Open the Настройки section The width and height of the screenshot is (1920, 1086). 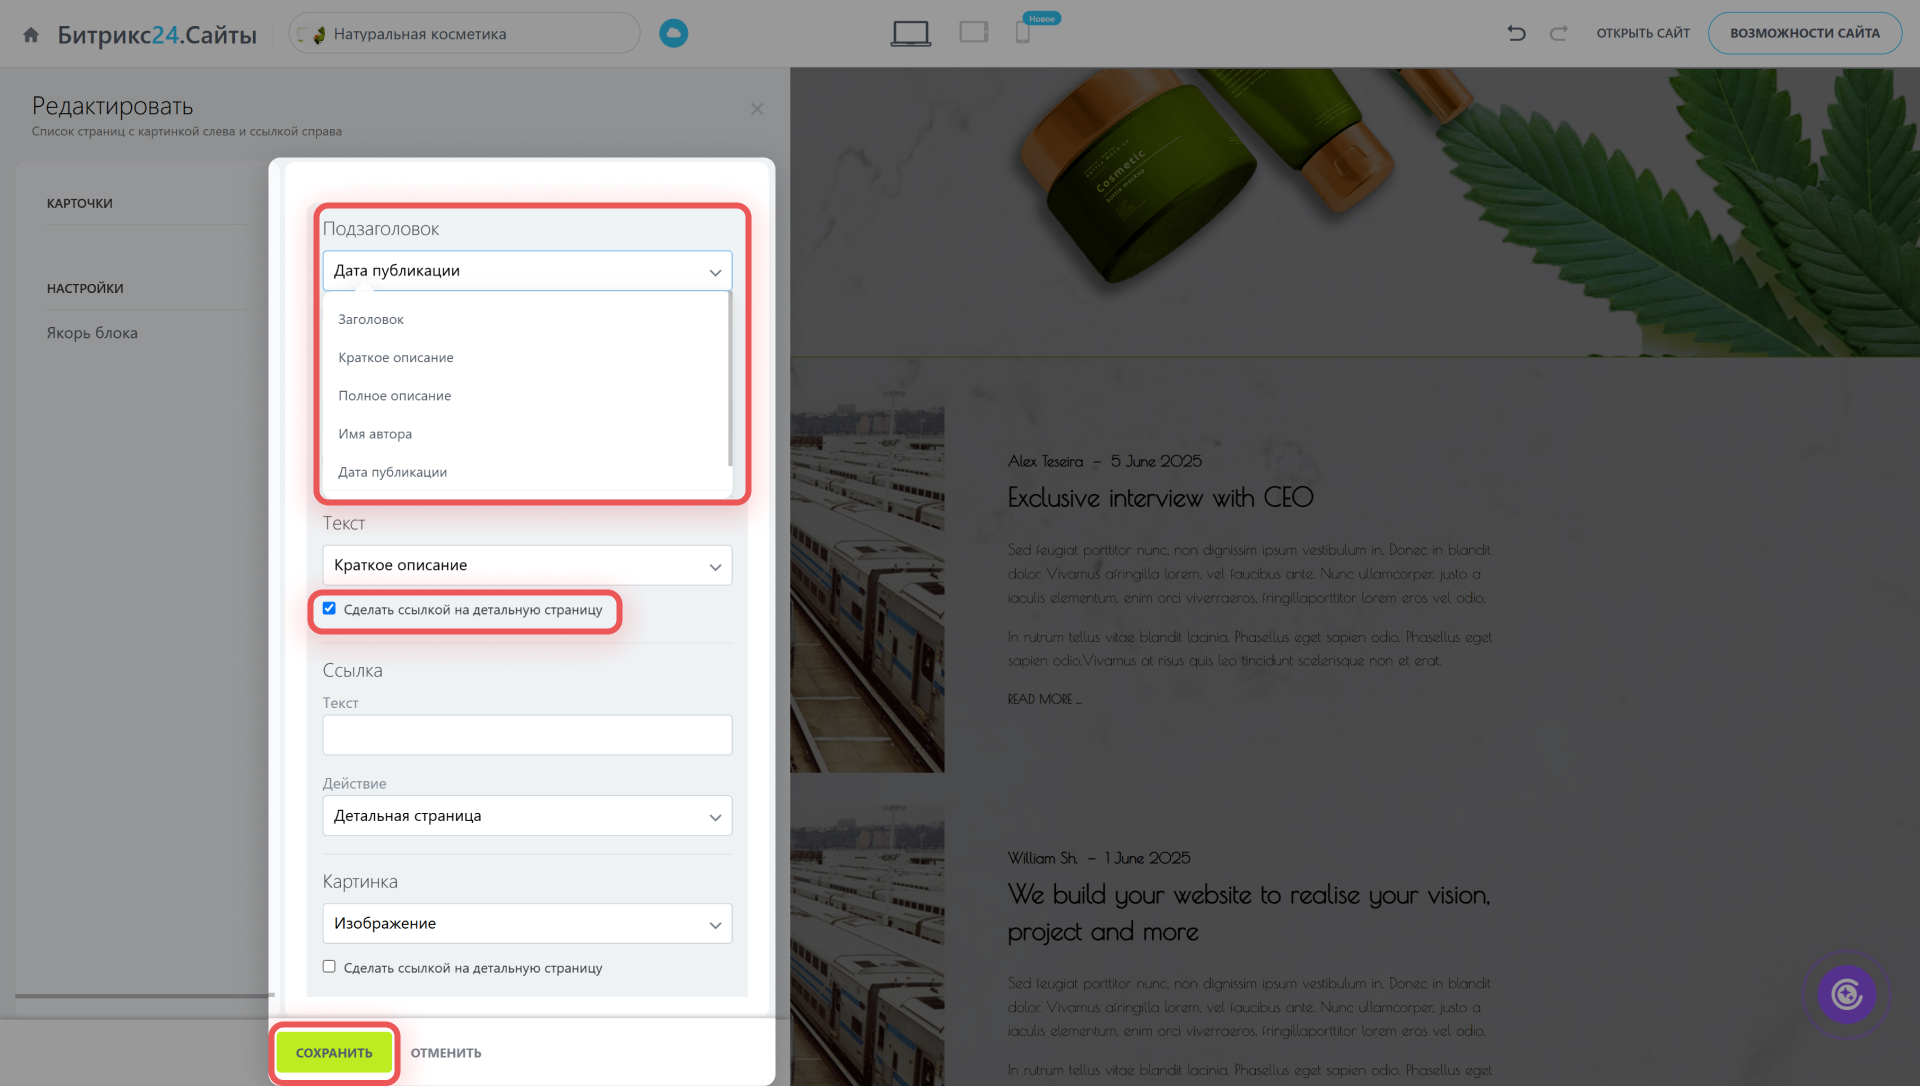[85, 288]
